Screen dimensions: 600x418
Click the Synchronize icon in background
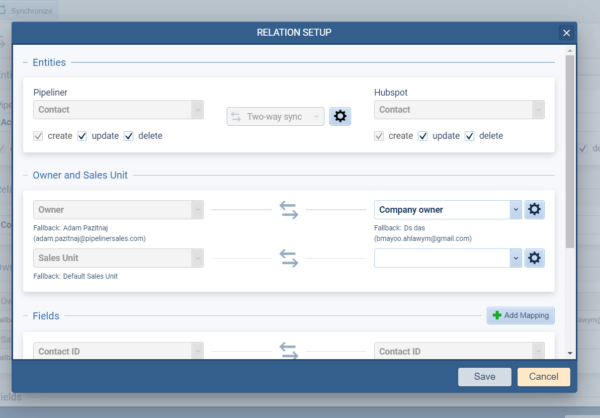8,10
